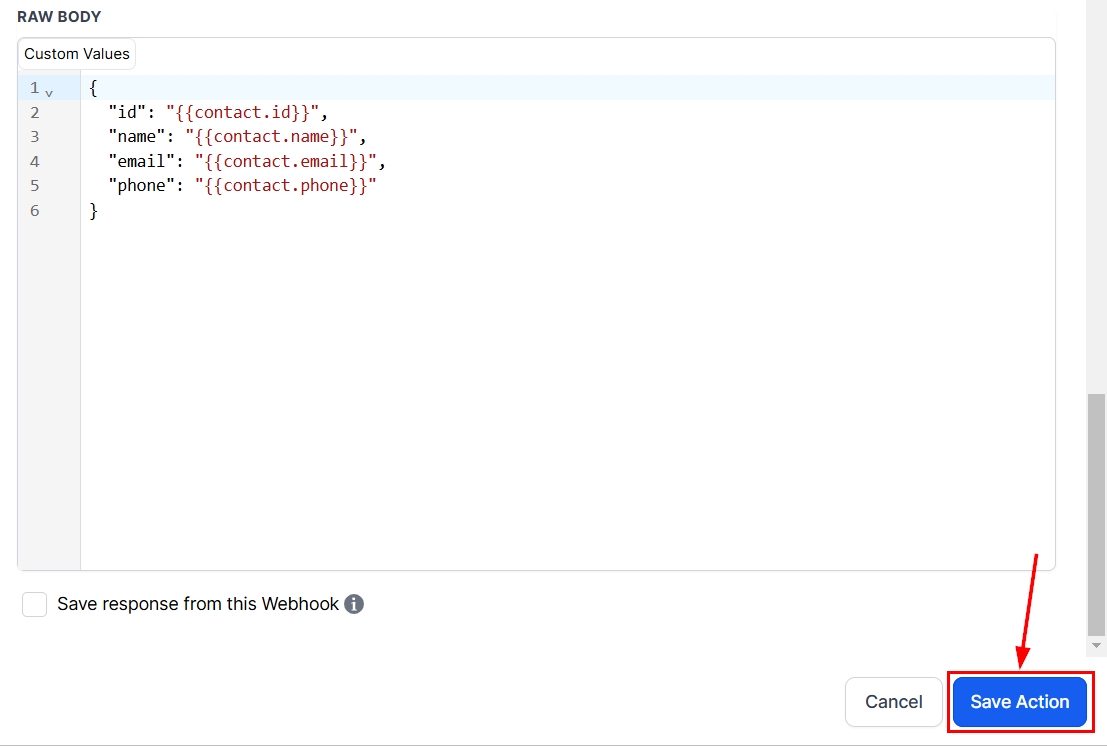Viewport: 1107px width, 746px height.
Task: Click the Cancel button
Action: coord(893,702)
